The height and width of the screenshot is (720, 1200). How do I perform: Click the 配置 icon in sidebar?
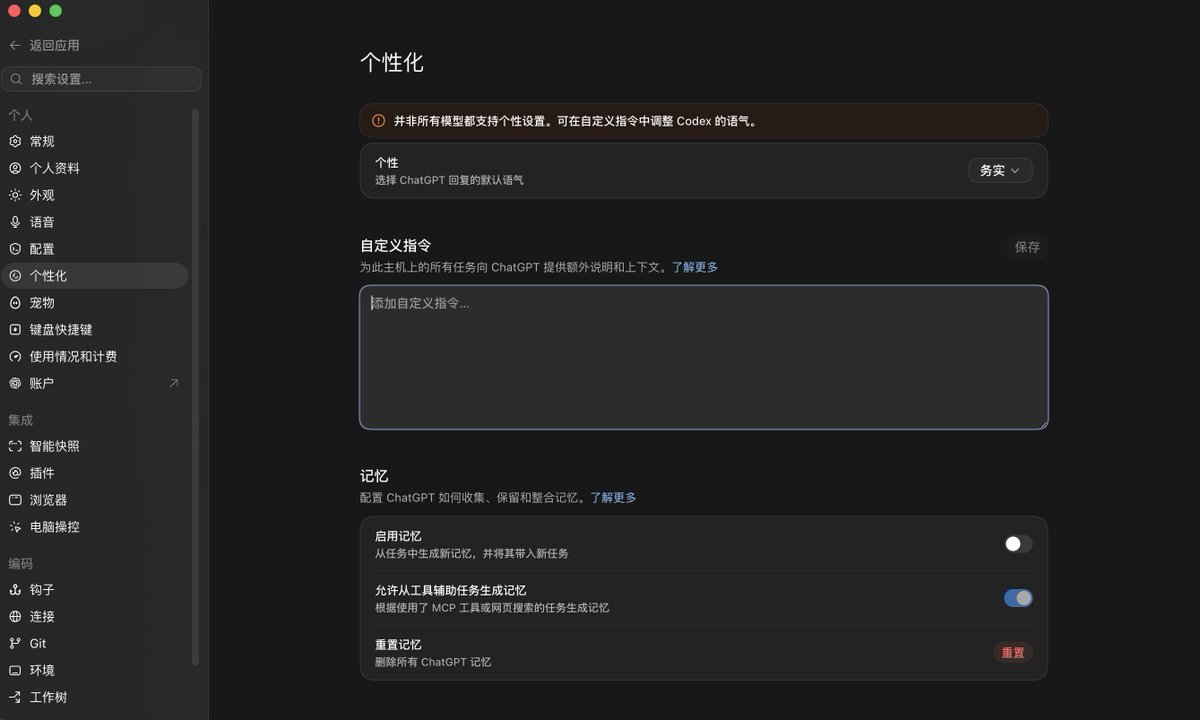[15, 249]
